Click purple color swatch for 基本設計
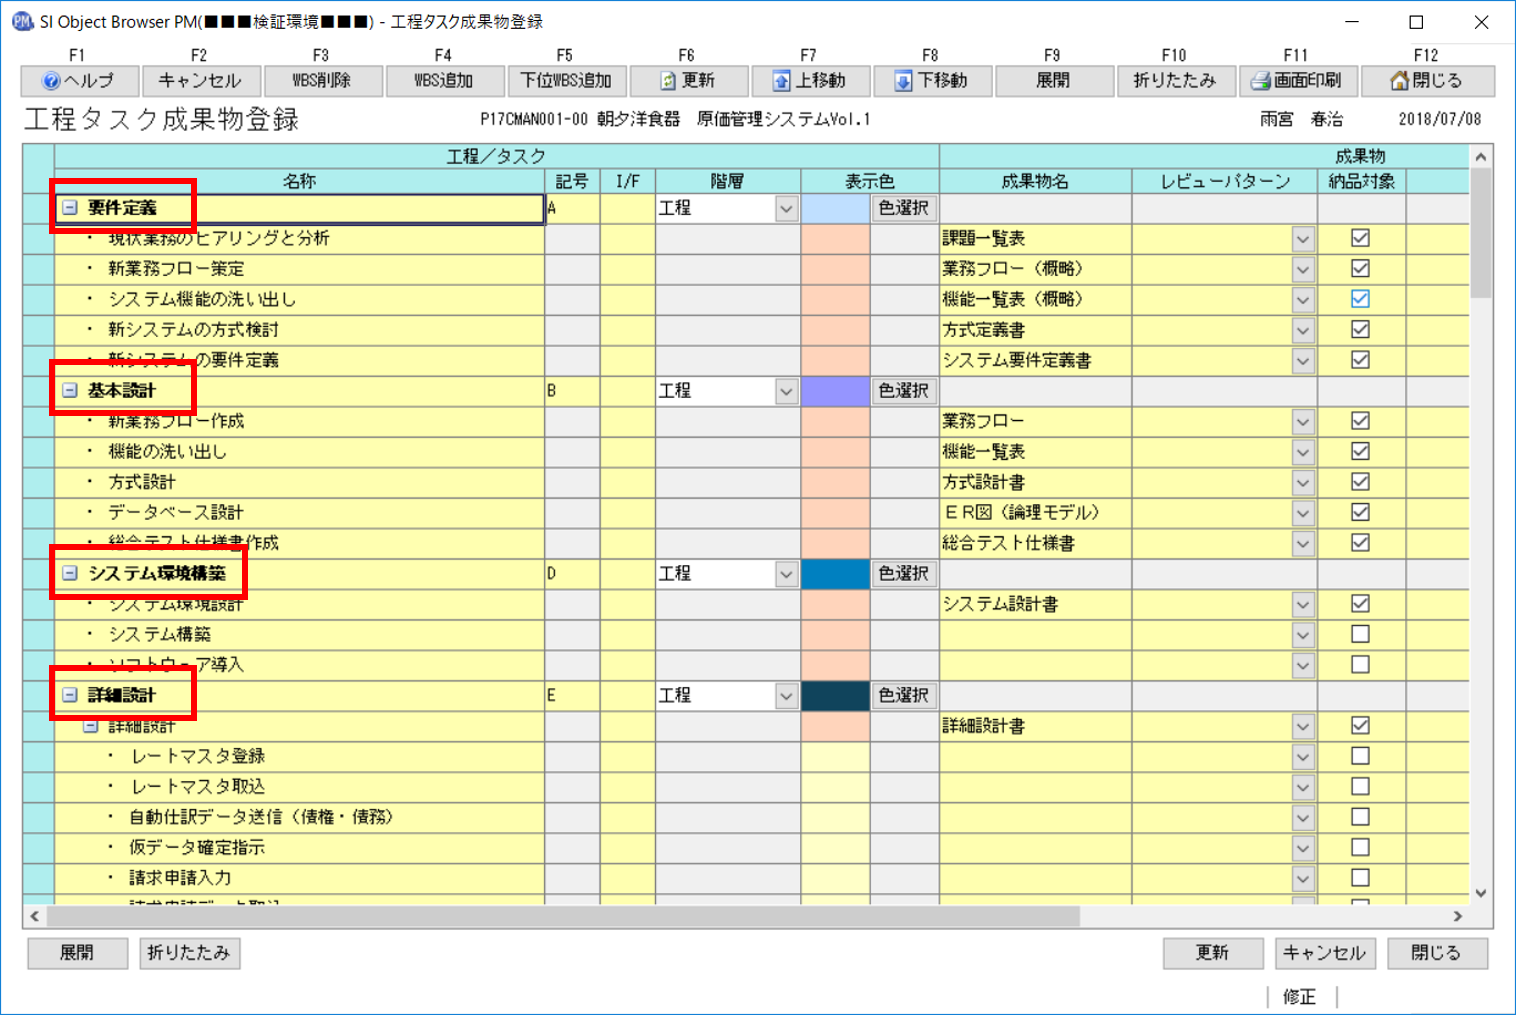1516x1015 pixels. tap(835, 391)
